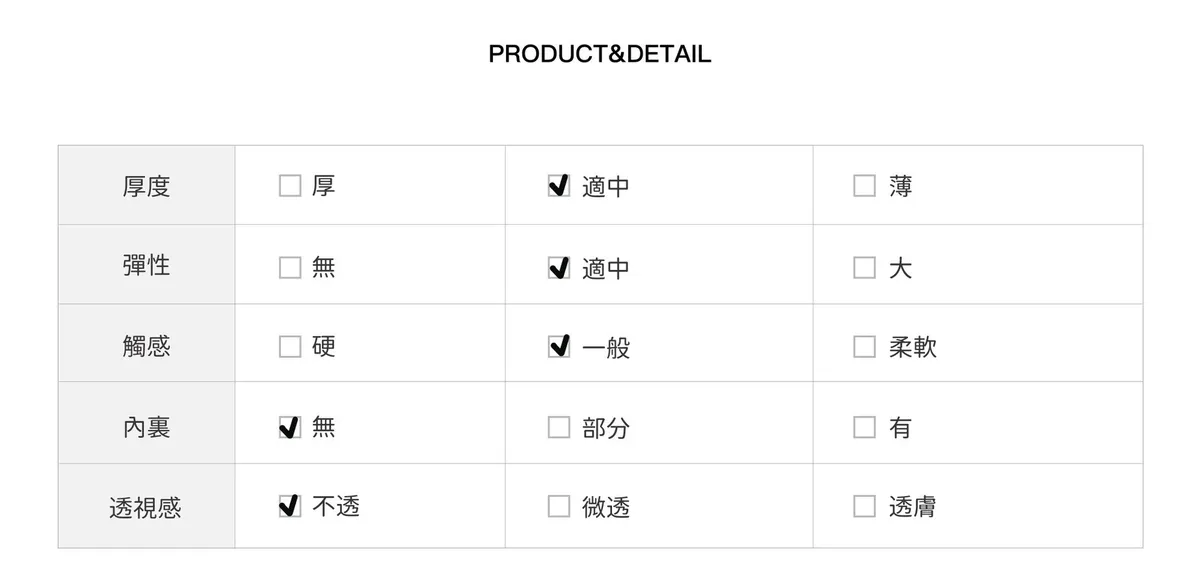The height and width of the screenshot is (576, 1200).
Task: Check the 柔軟 texture checkbox
Action: coord(864,346)
